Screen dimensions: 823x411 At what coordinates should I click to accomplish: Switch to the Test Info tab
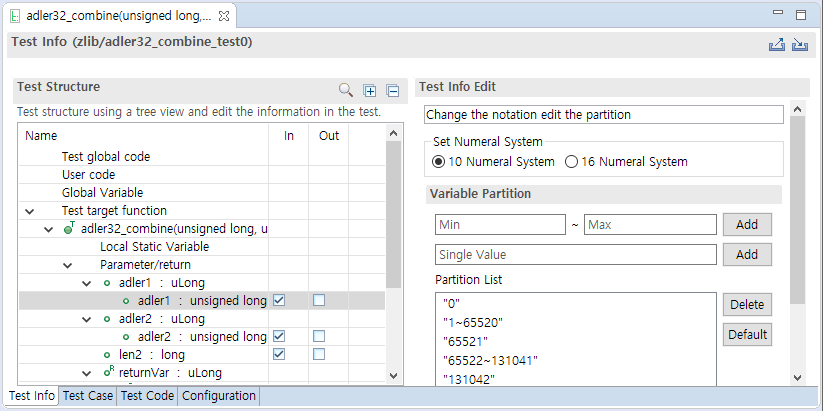[32, 396]
